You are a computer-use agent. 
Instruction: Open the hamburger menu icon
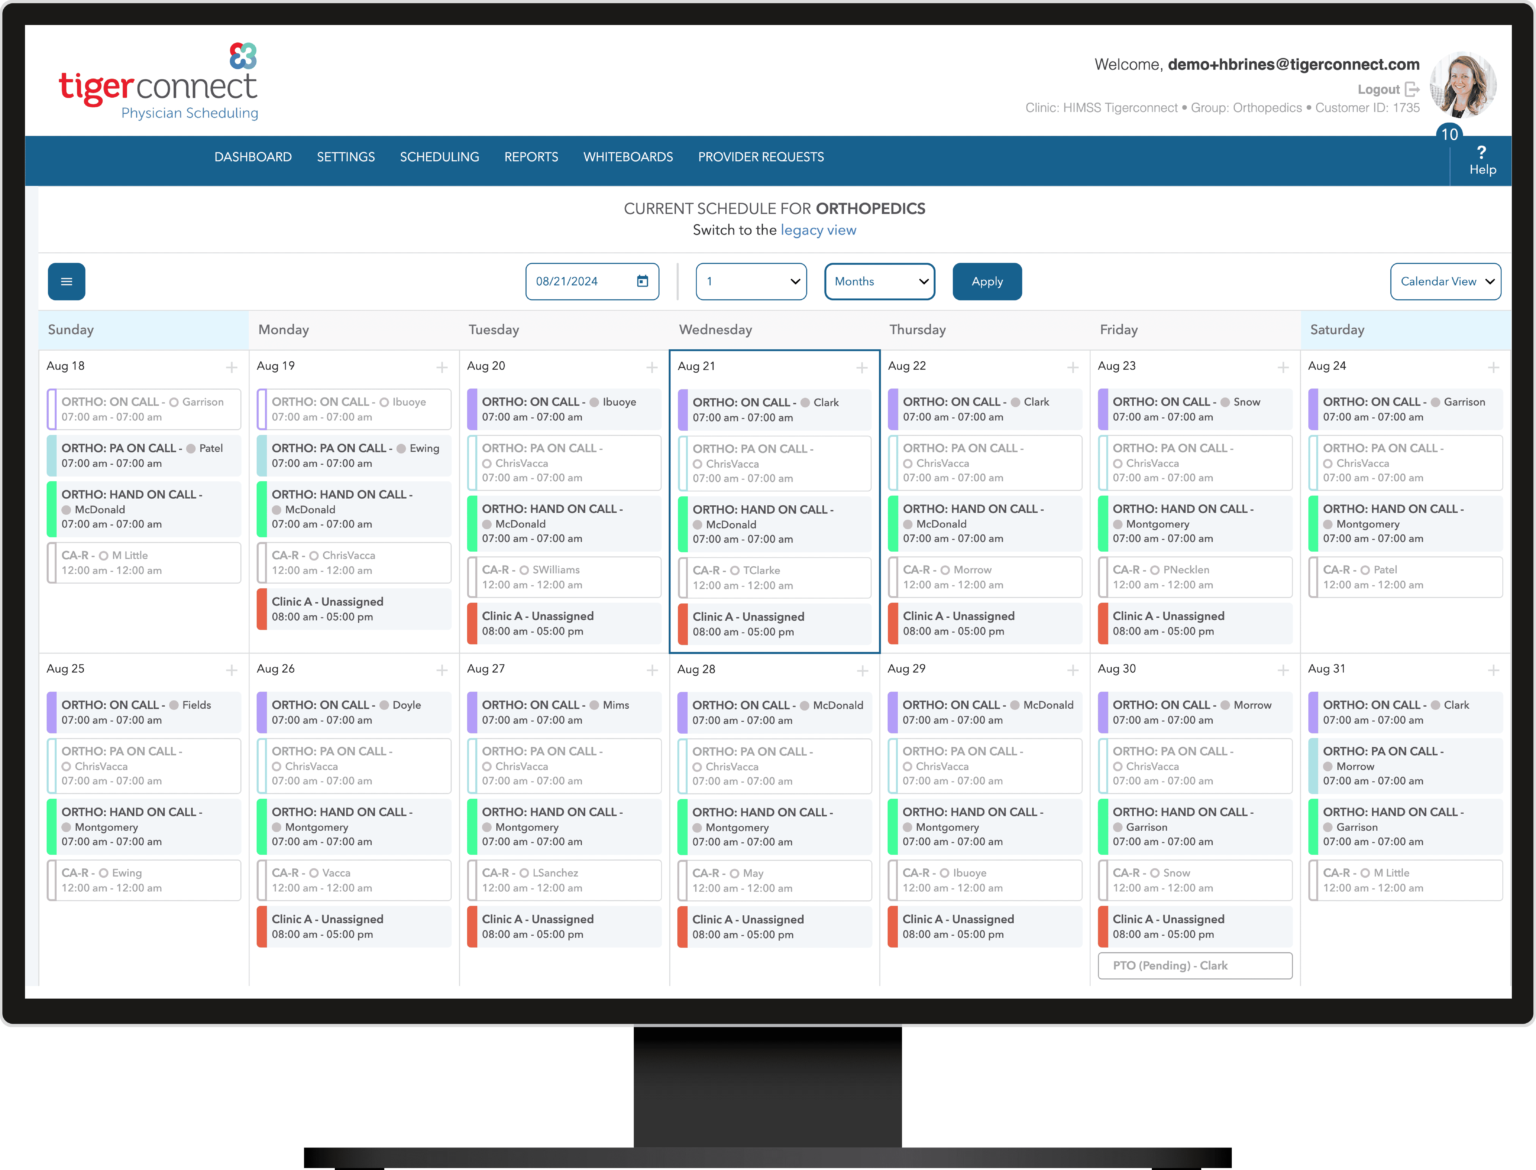click(x=66, y=281)
